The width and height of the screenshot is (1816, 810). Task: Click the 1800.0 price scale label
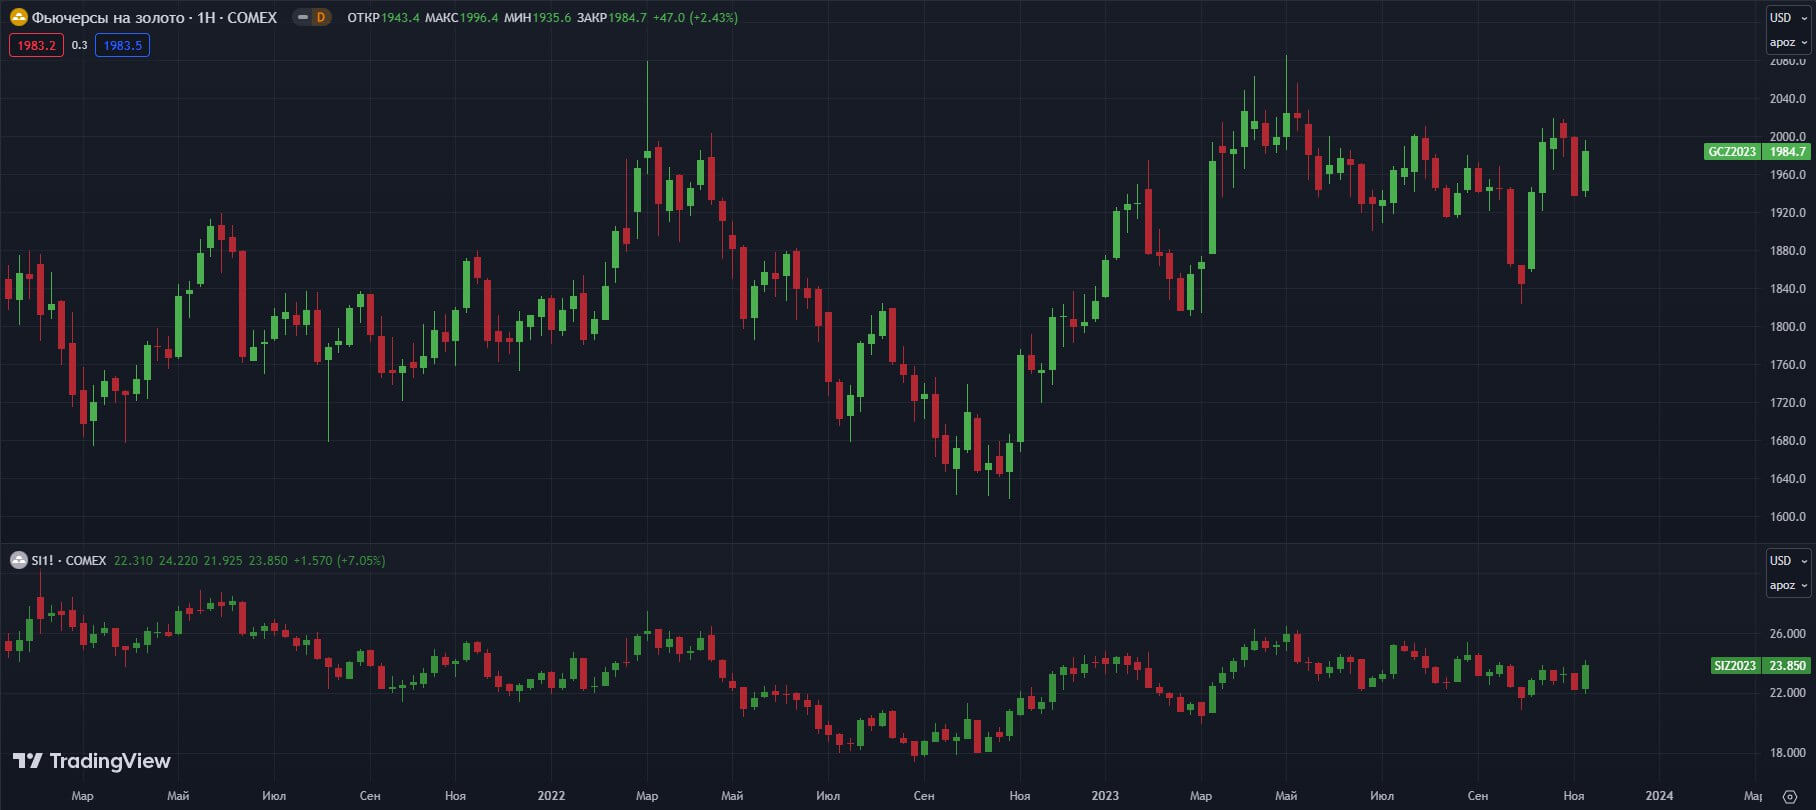(x=1788, y=326)
